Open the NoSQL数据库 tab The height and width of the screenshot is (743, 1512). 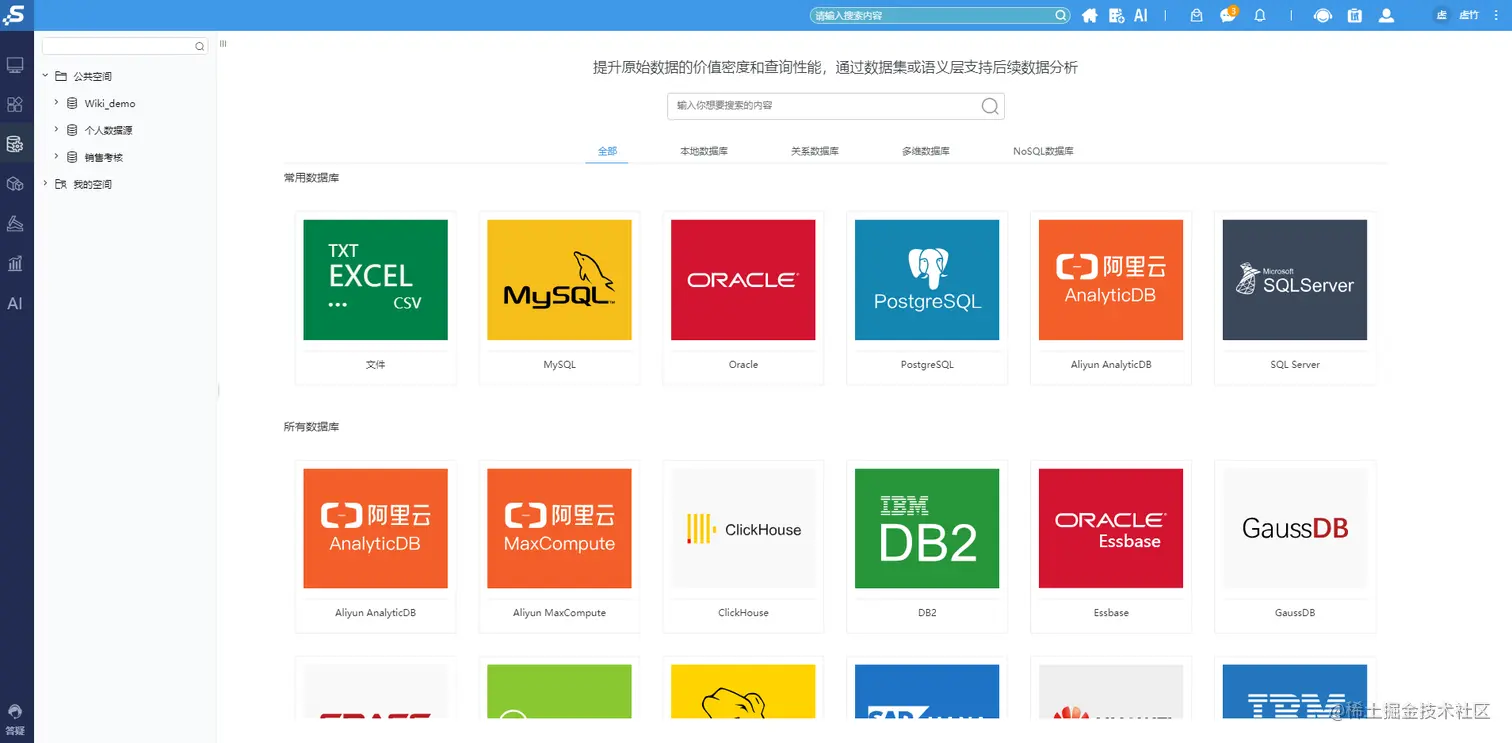pos(1043,150)
